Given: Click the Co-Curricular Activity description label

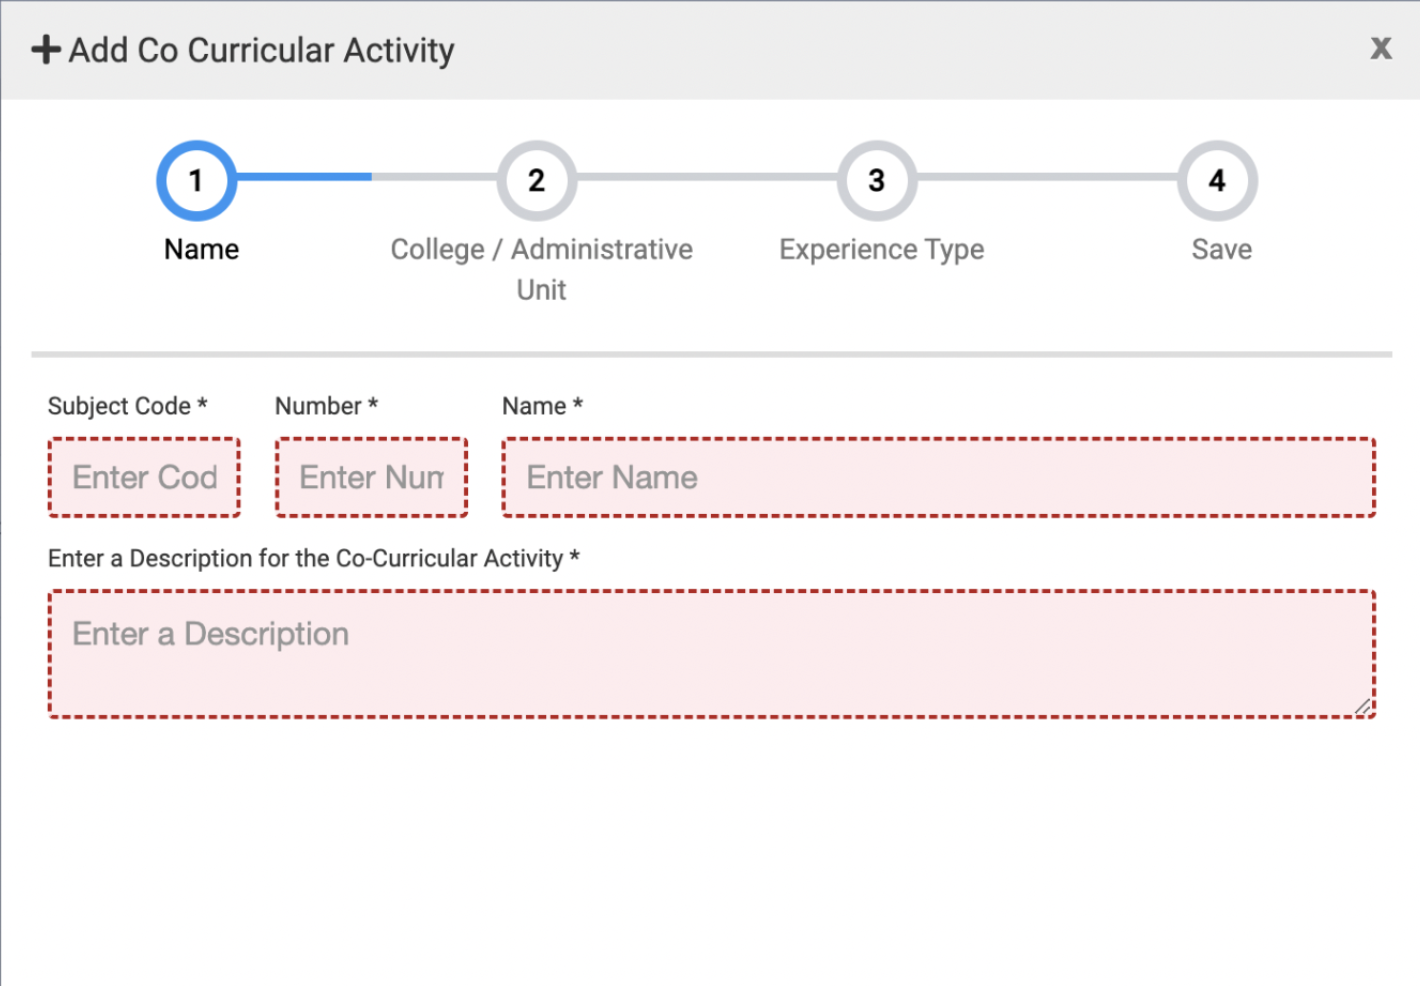Looking at the screenshot, I should [313, 558].
